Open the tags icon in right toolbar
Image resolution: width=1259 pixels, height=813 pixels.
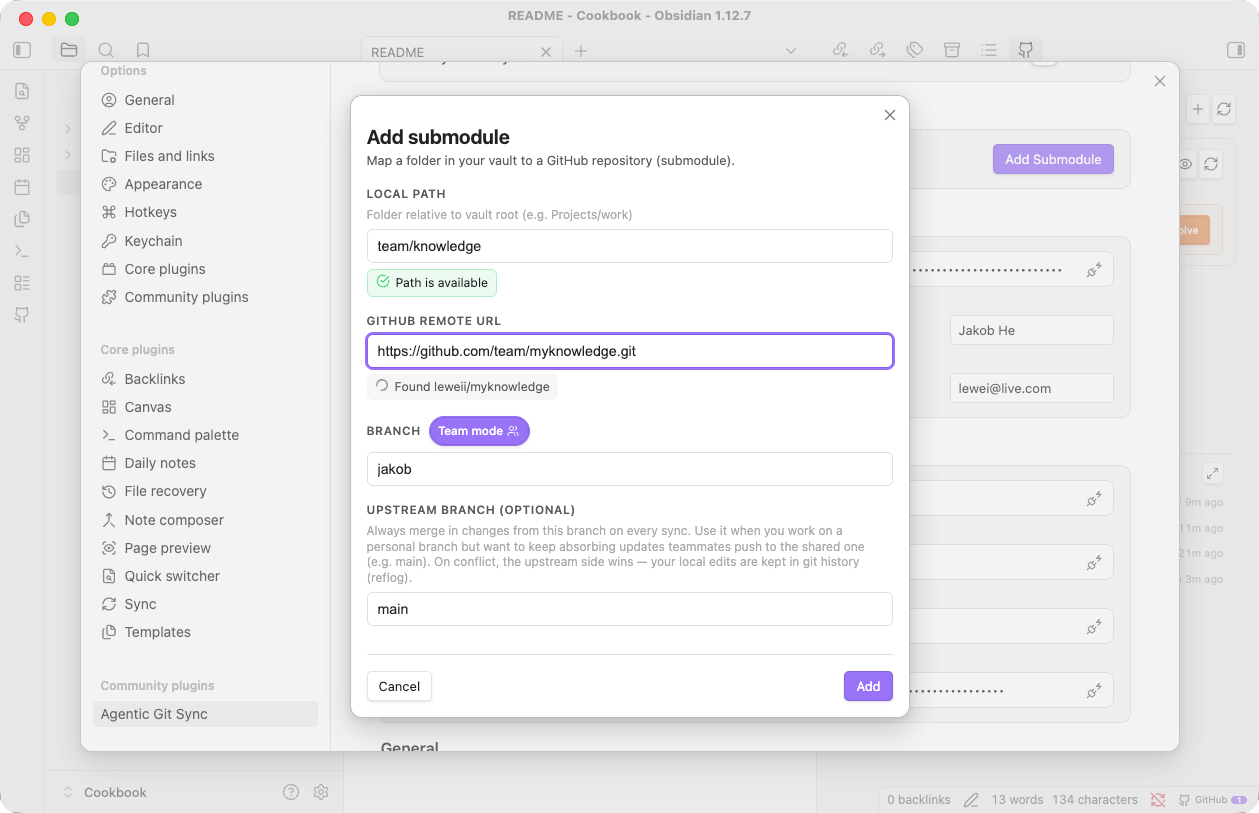click(914, 50)
